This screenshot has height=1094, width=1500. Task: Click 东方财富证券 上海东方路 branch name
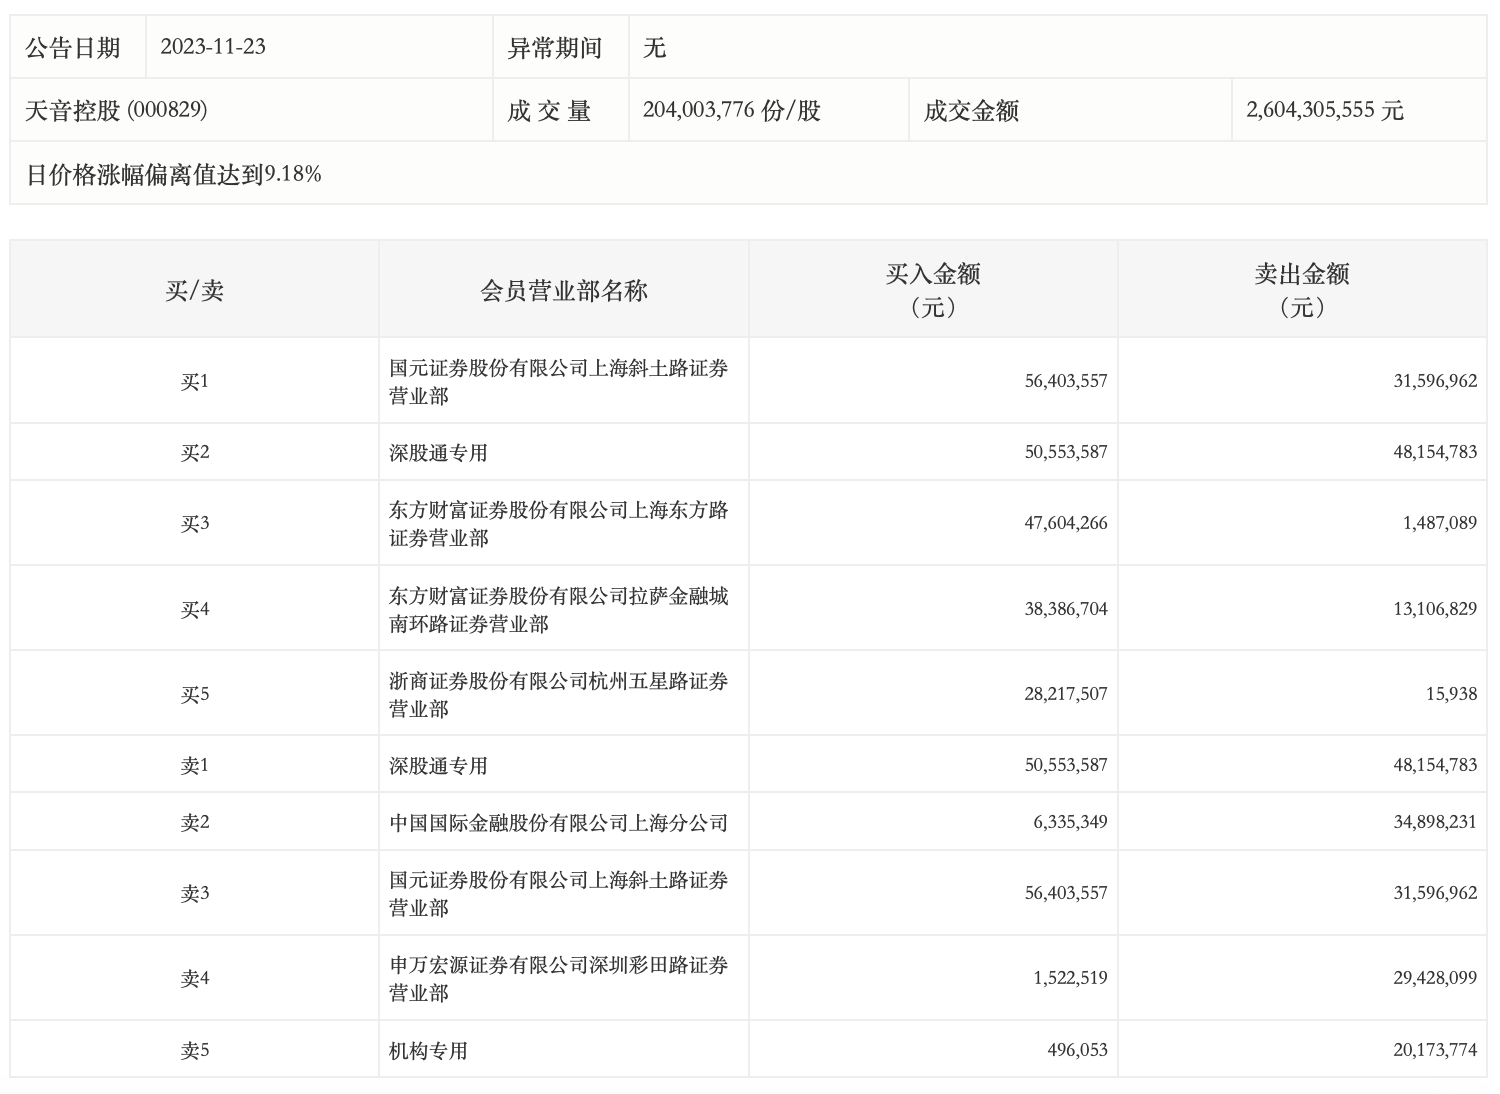pos(558,524)
